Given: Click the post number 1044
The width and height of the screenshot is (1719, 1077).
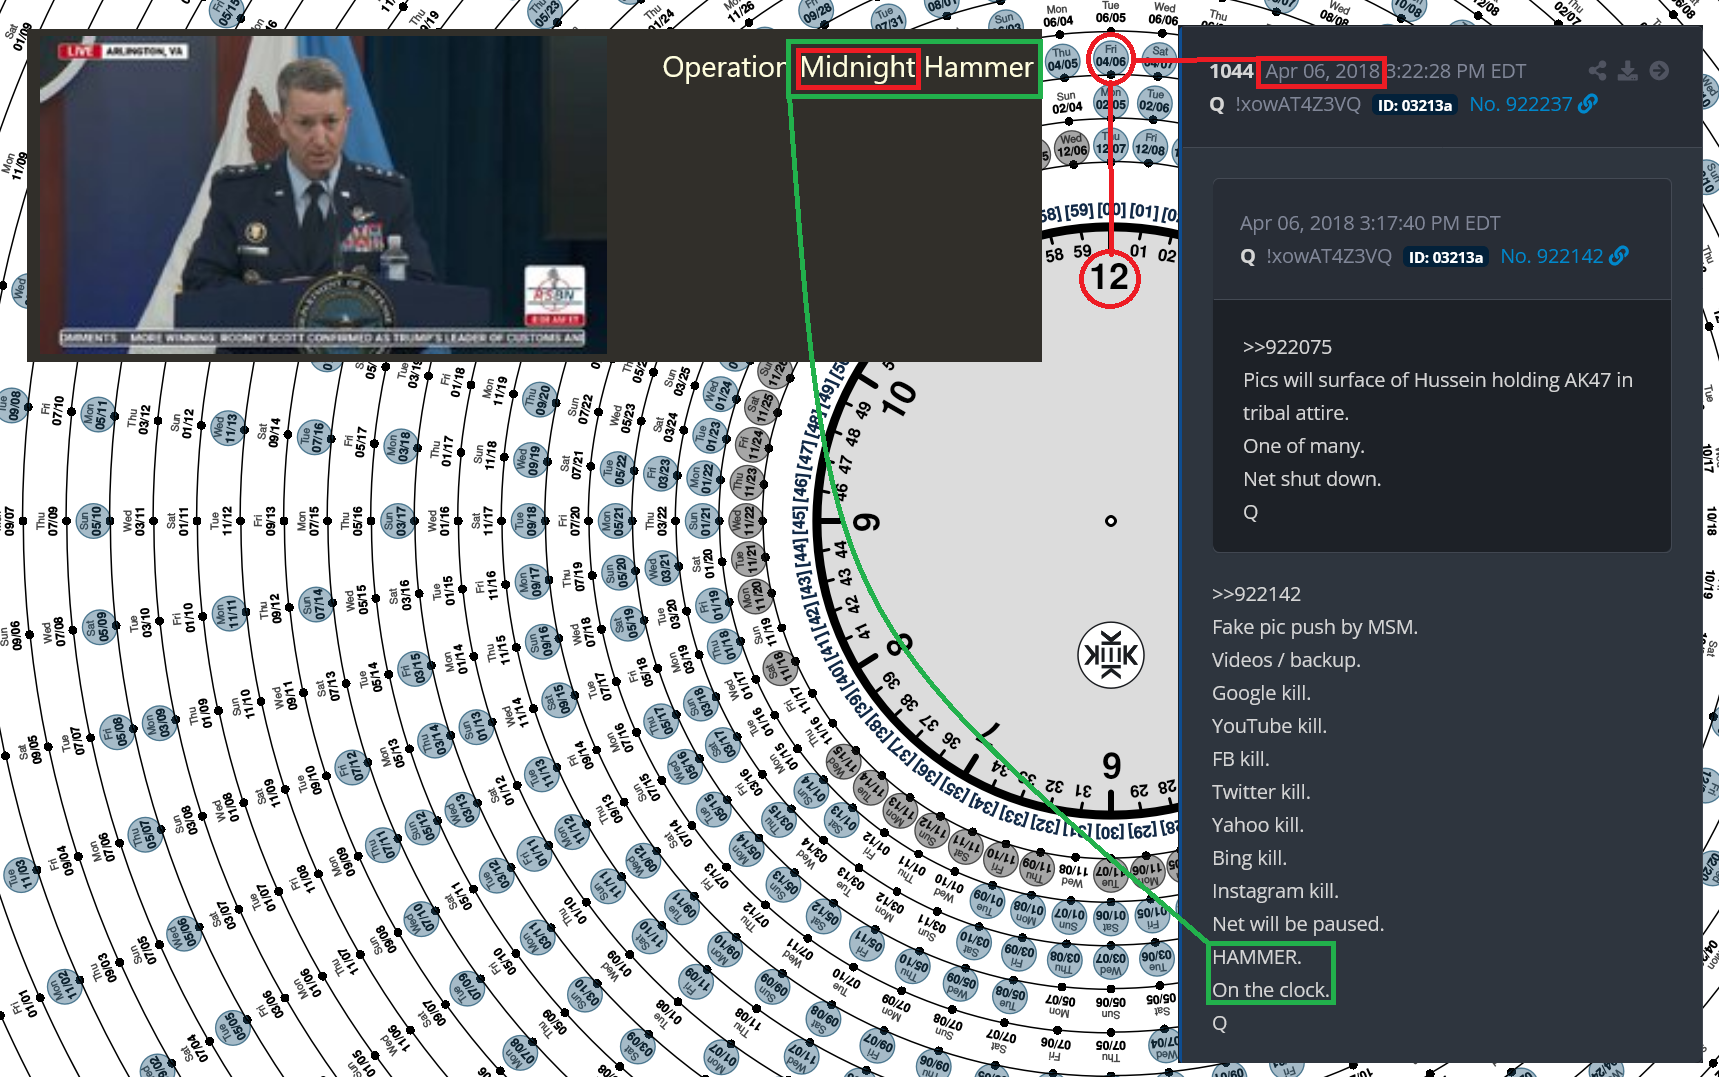Looking at the screenshot, I should pyautogui.click(x=1231, y=71).
